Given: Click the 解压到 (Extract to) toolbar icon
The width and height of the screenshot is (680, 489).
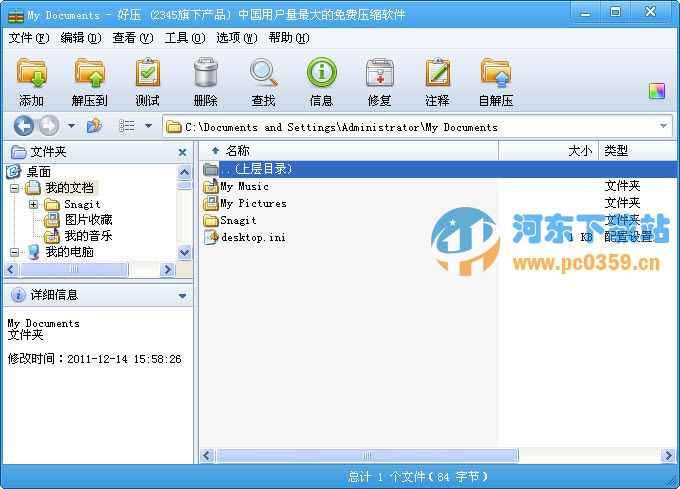Looking at the screenshot, I should pos(90,72).
